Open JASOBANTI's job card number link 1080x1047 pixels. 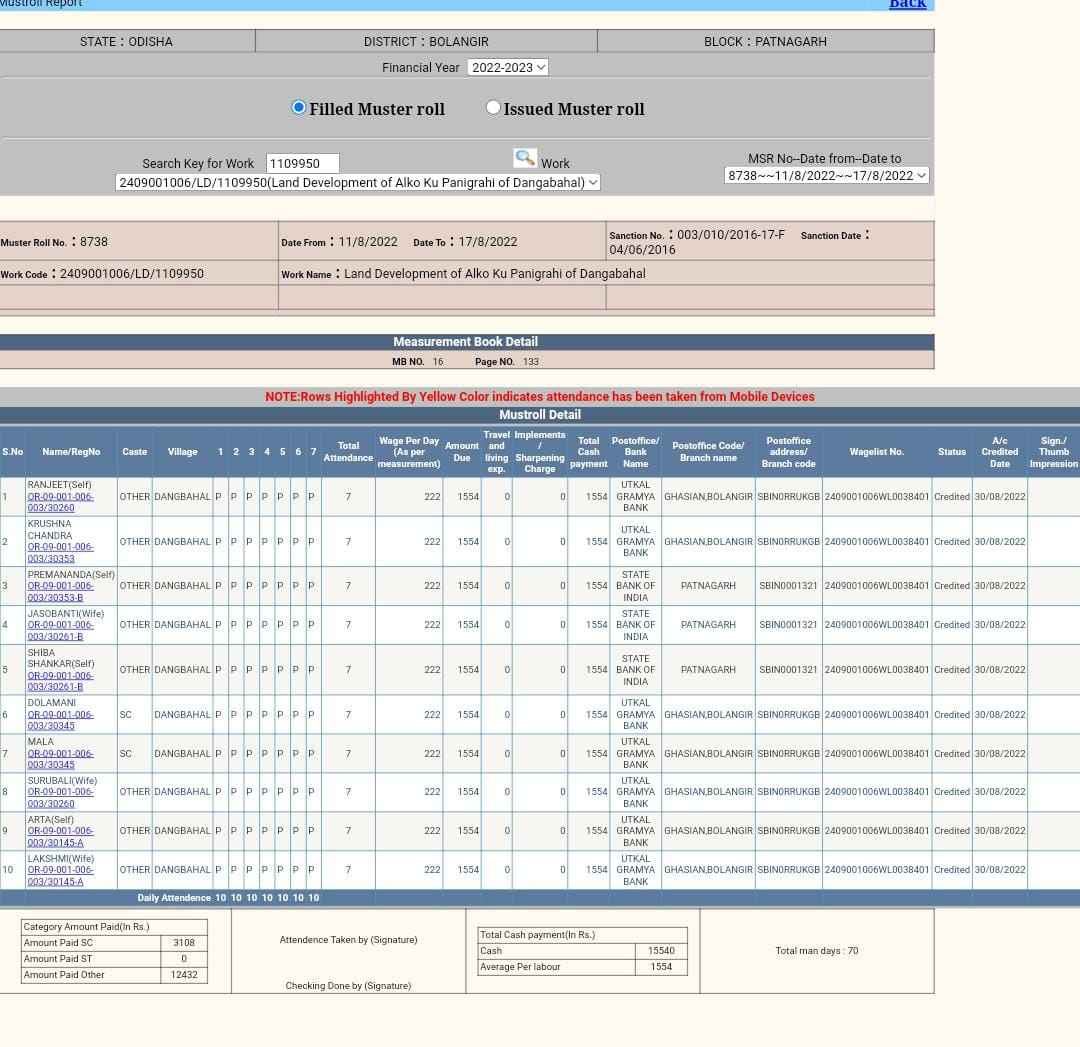coord(61,631)
